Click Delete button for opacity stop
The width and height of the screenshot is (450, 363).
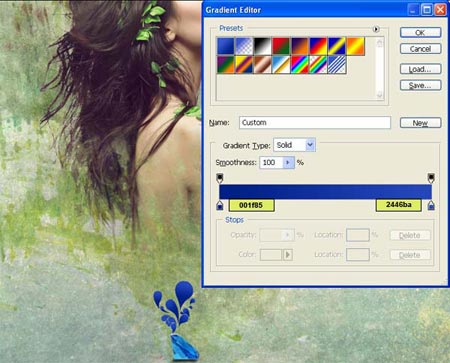pyautogui.click(x=410, y=235)
